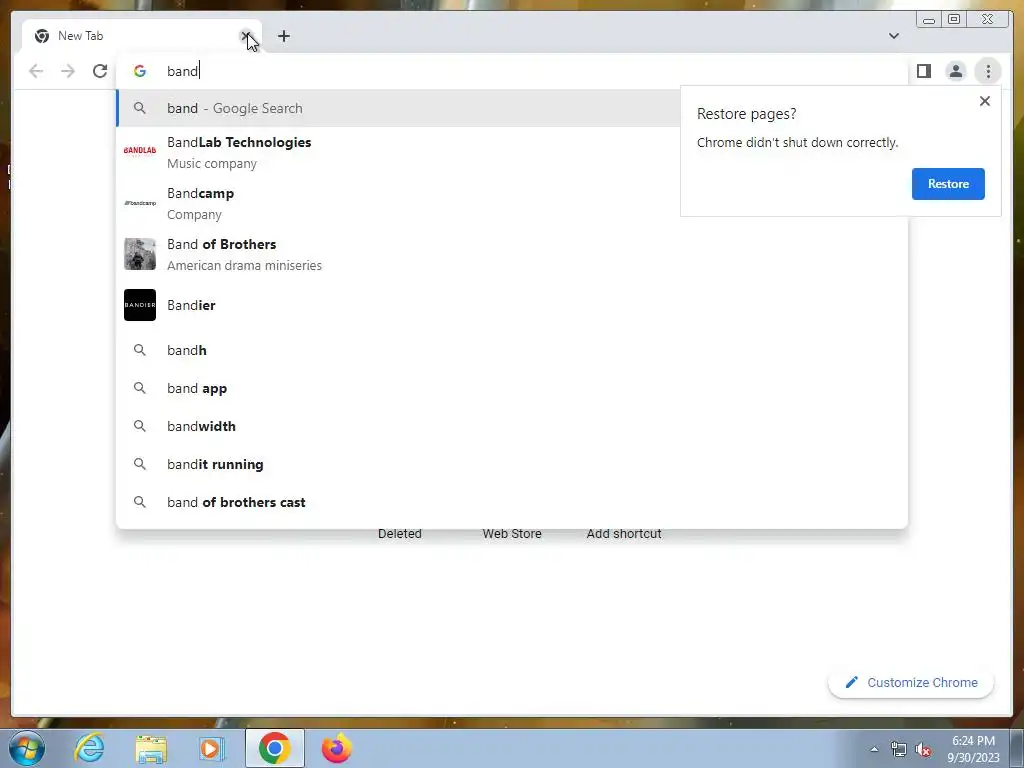Image resolution: width=1024 pixels, height=768 pixels.
Task: Launch Internet Explorer from taskbar
Action: pyautogui.click(x=89, y=748)
